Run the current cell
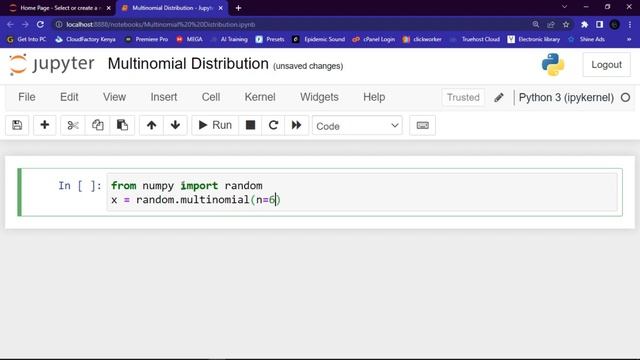The height and width of the screenshot is (360, 640). click(x=215, y=125)
